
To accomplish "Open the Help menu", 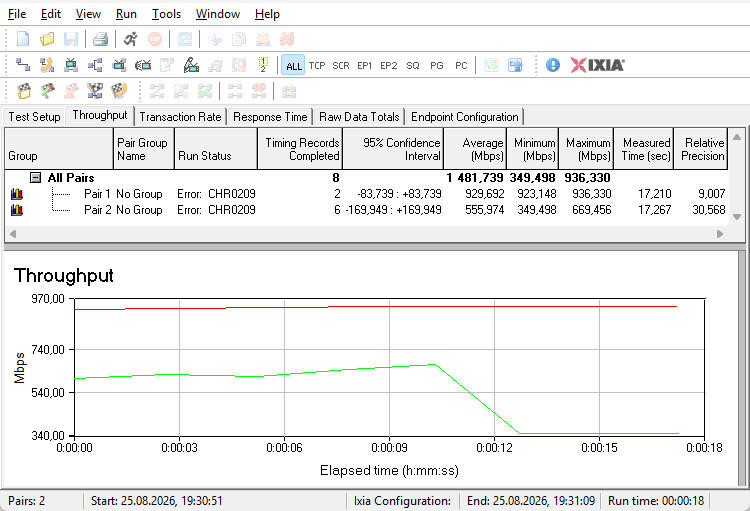I will [x=267, y=14].
